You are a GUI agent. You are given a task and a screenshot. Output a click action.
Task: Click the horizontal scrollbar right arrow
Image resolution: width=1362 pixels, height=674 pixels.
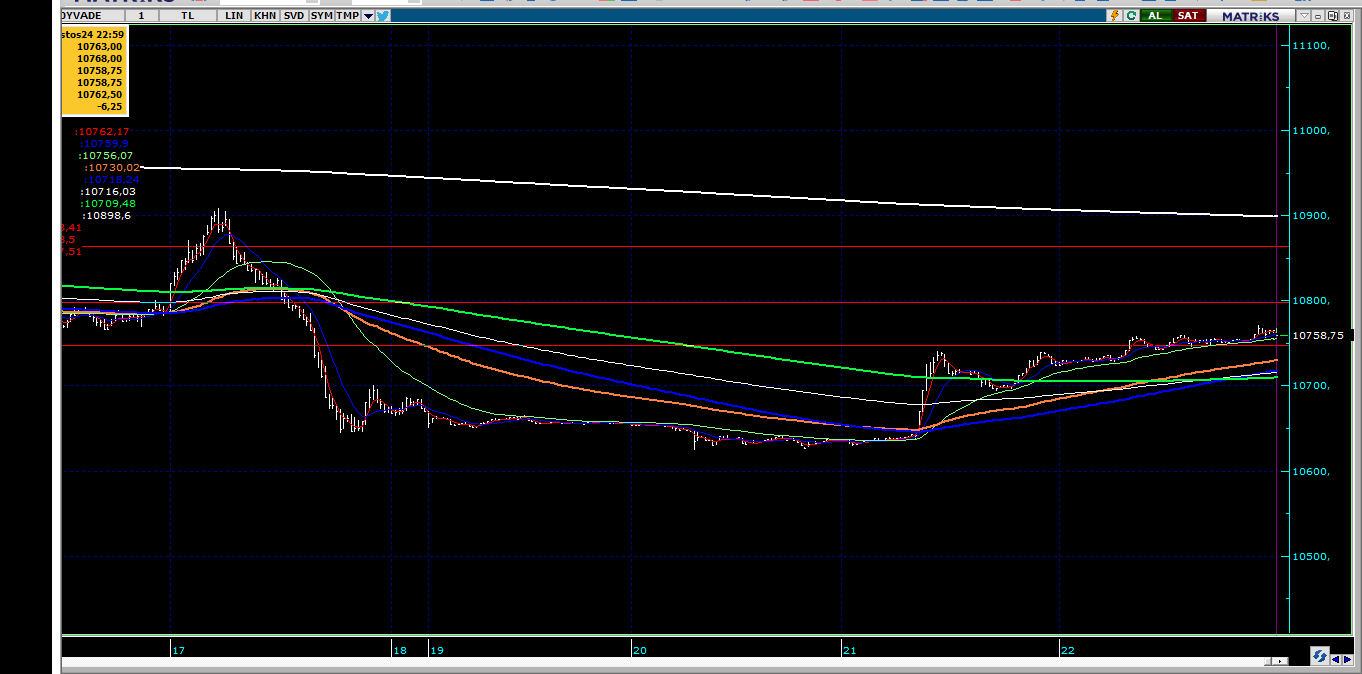(1280, 661)
